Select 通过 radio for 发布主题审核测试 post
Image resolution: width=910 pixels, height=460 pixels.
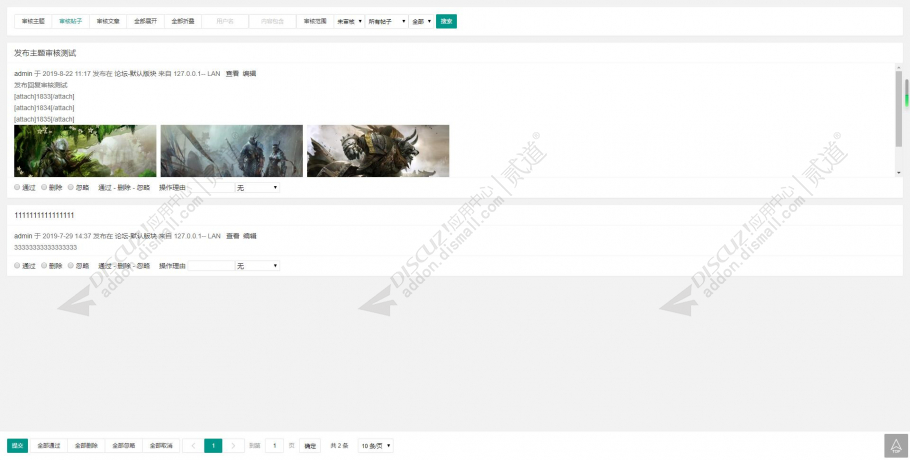pos(17,187)
